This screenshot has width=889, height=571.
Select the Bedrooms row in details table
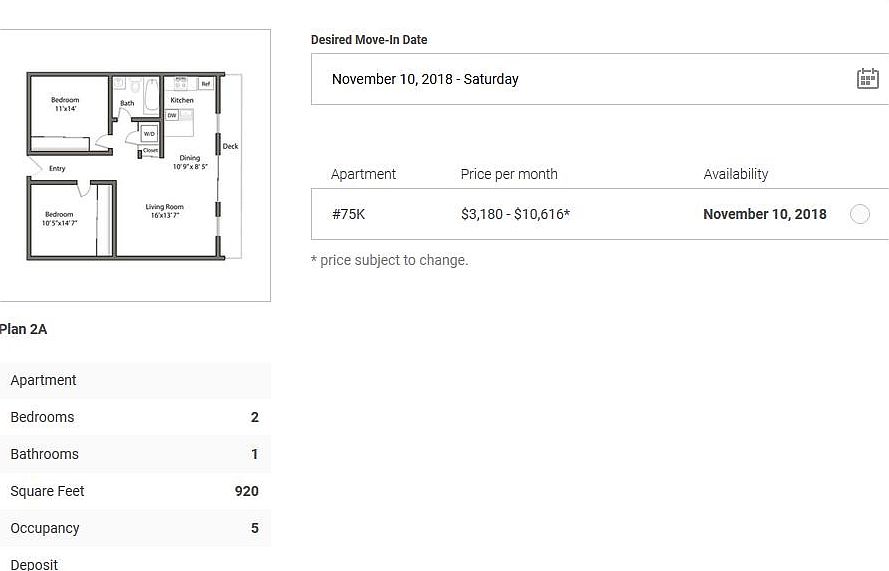pyautogui.click(x=133, y=417)
